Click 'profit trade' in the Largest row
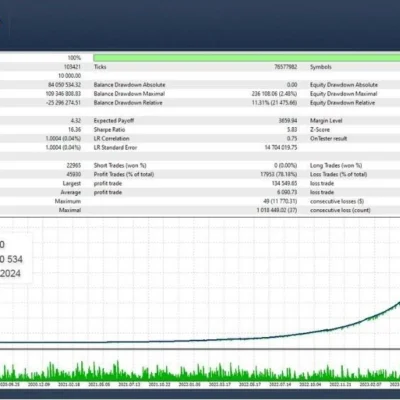The image size is (400, 400). (x=108, y=184)
